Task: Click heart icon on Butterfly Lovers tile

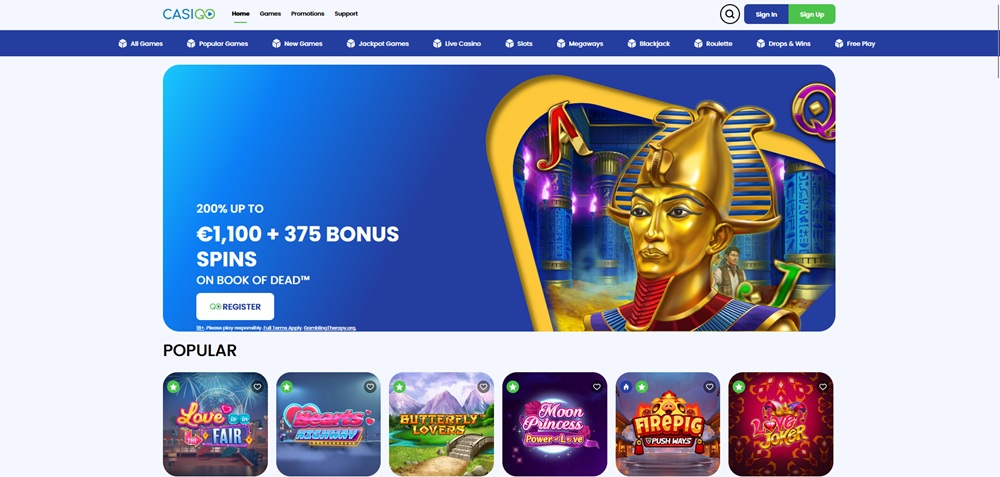Action: pos(483,386)
